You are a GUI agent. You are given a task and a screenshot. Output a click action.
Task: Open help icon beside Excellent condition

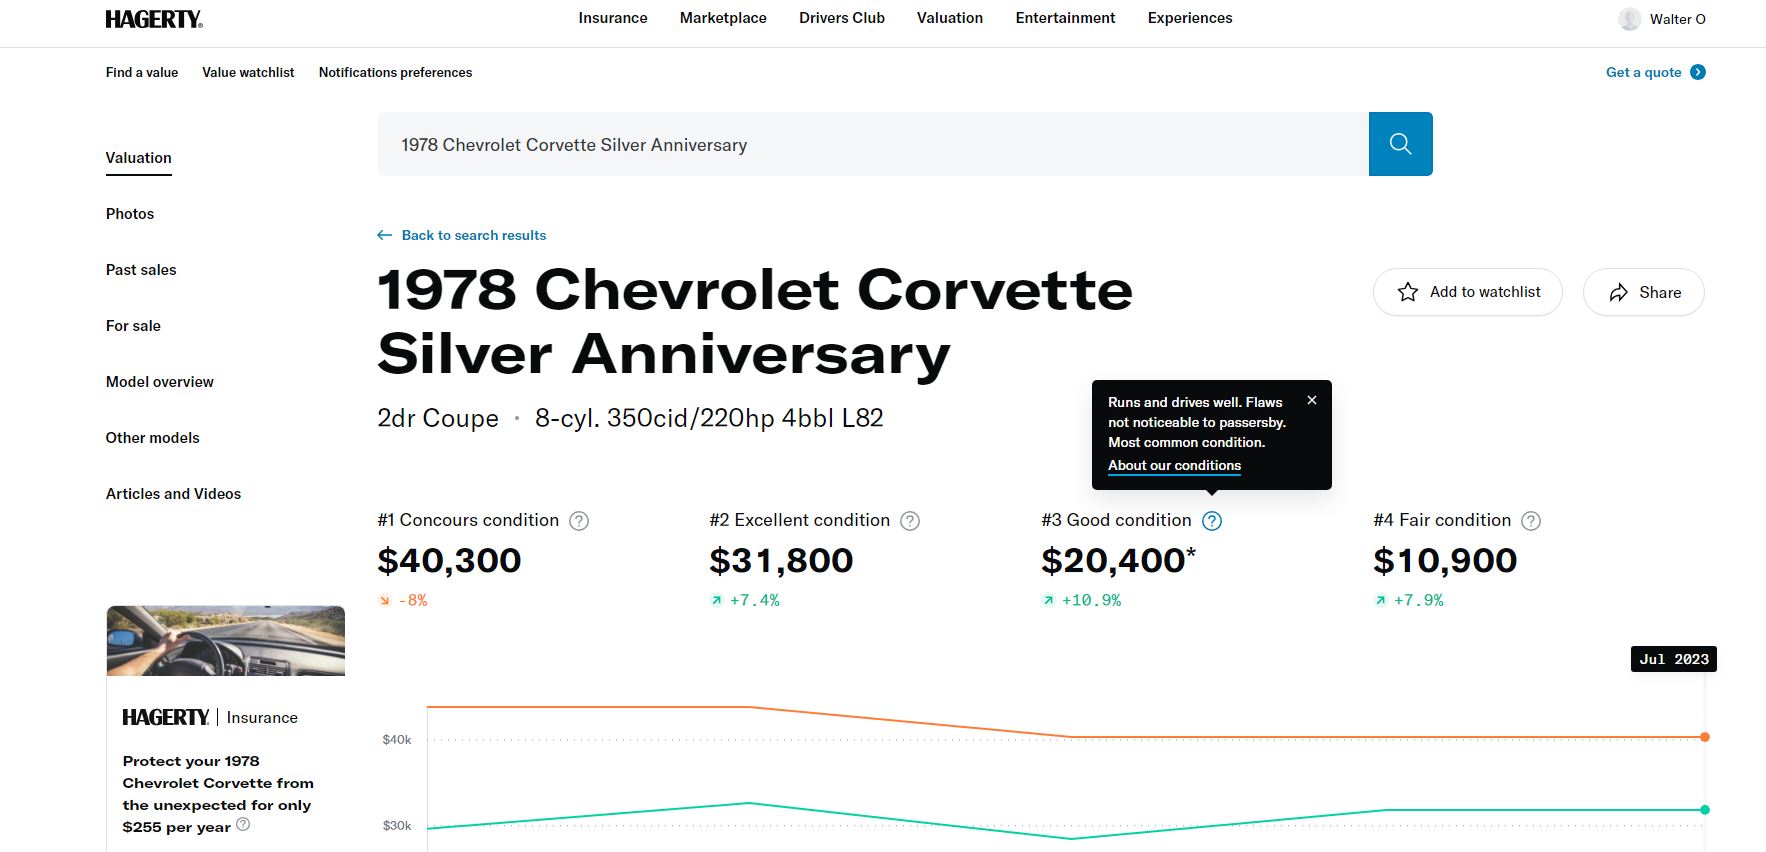coord(910,521)
